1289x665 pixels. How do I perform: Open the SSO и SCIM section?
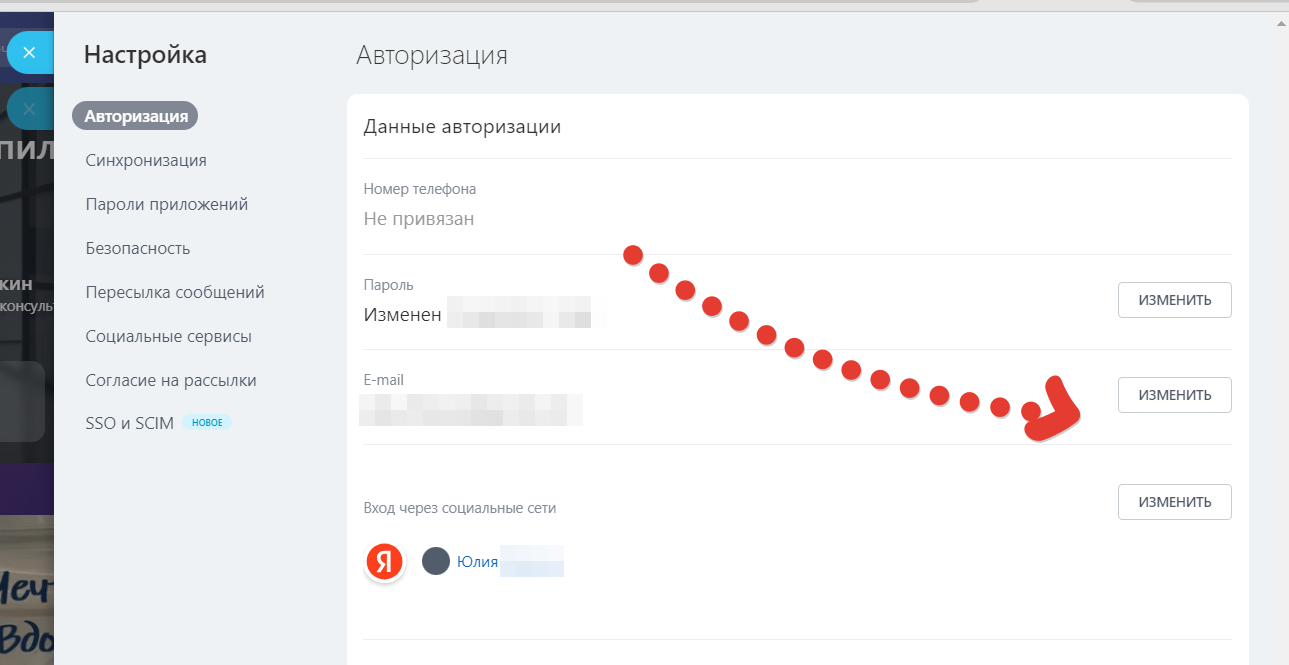pos(130,423)
